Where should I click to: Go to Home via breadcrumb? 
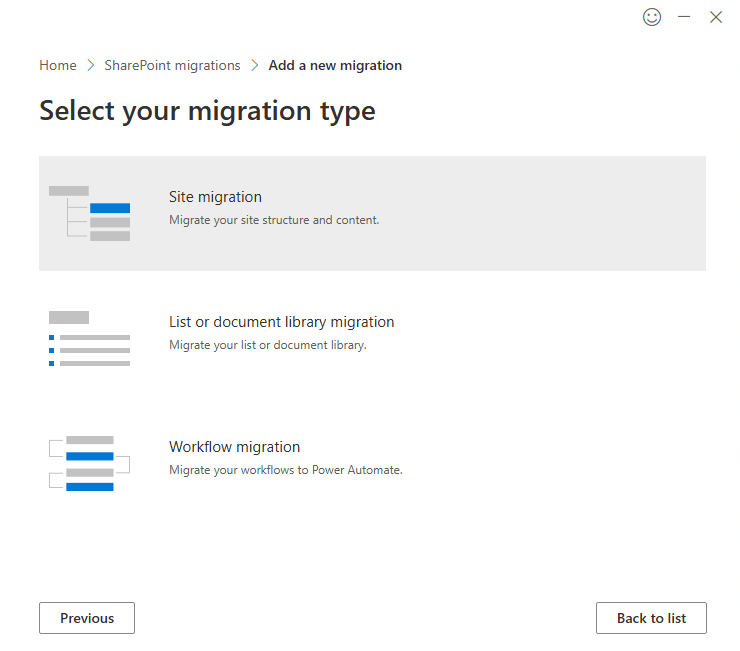tap(58, 66)
